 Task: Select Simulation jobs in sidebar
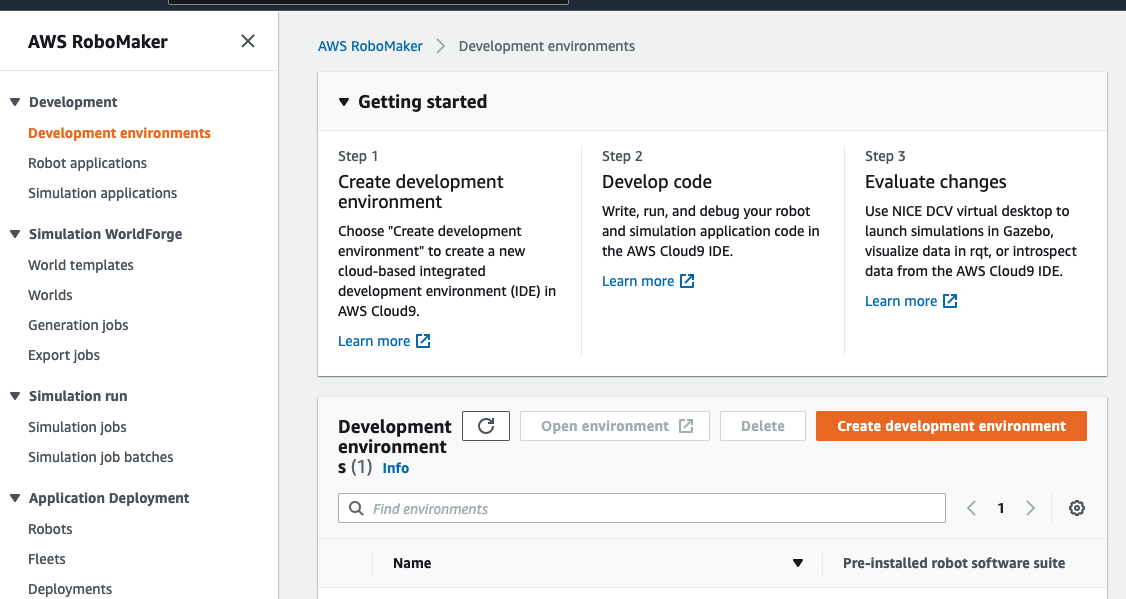click(77, 427)
